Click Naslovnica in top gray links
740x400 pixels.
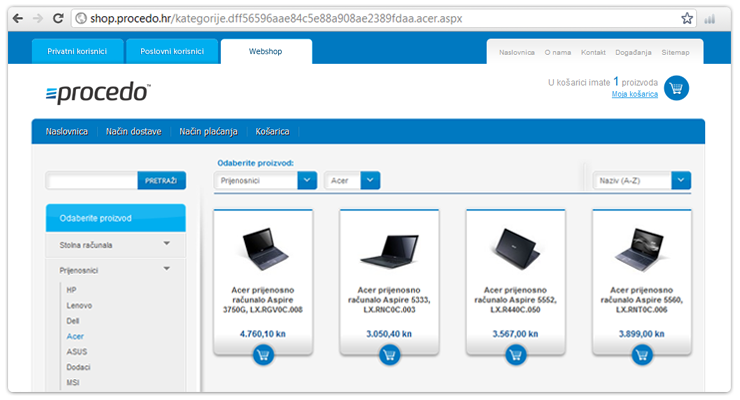point(517,52)
